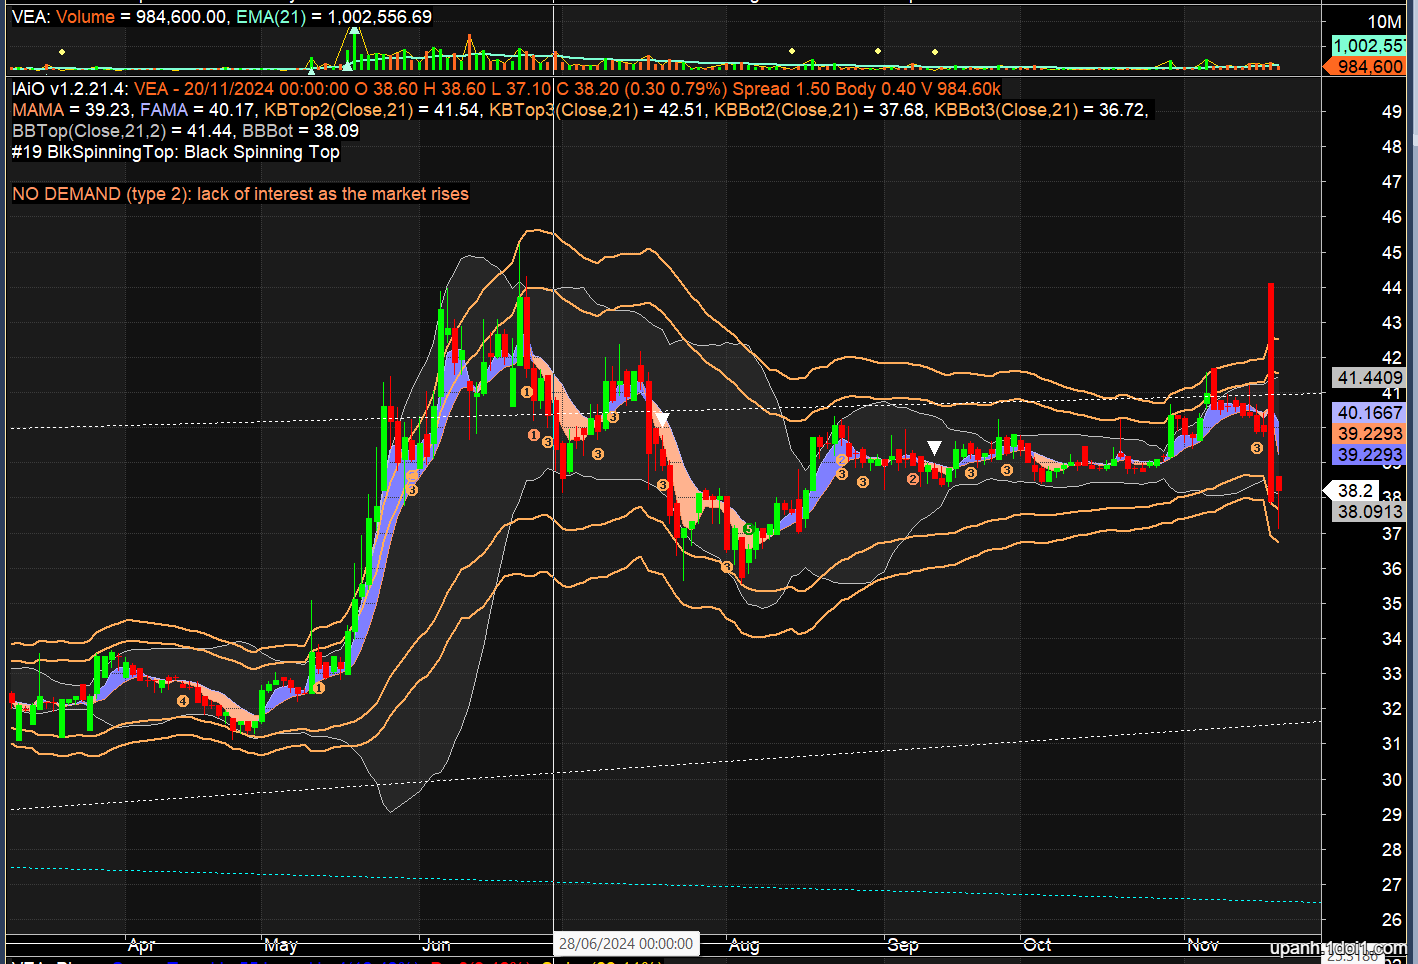Screen dimensions: 1418x964
Task: Click the #19 BlkSpinningTop pattern label
Action: (x=176, y=152)
